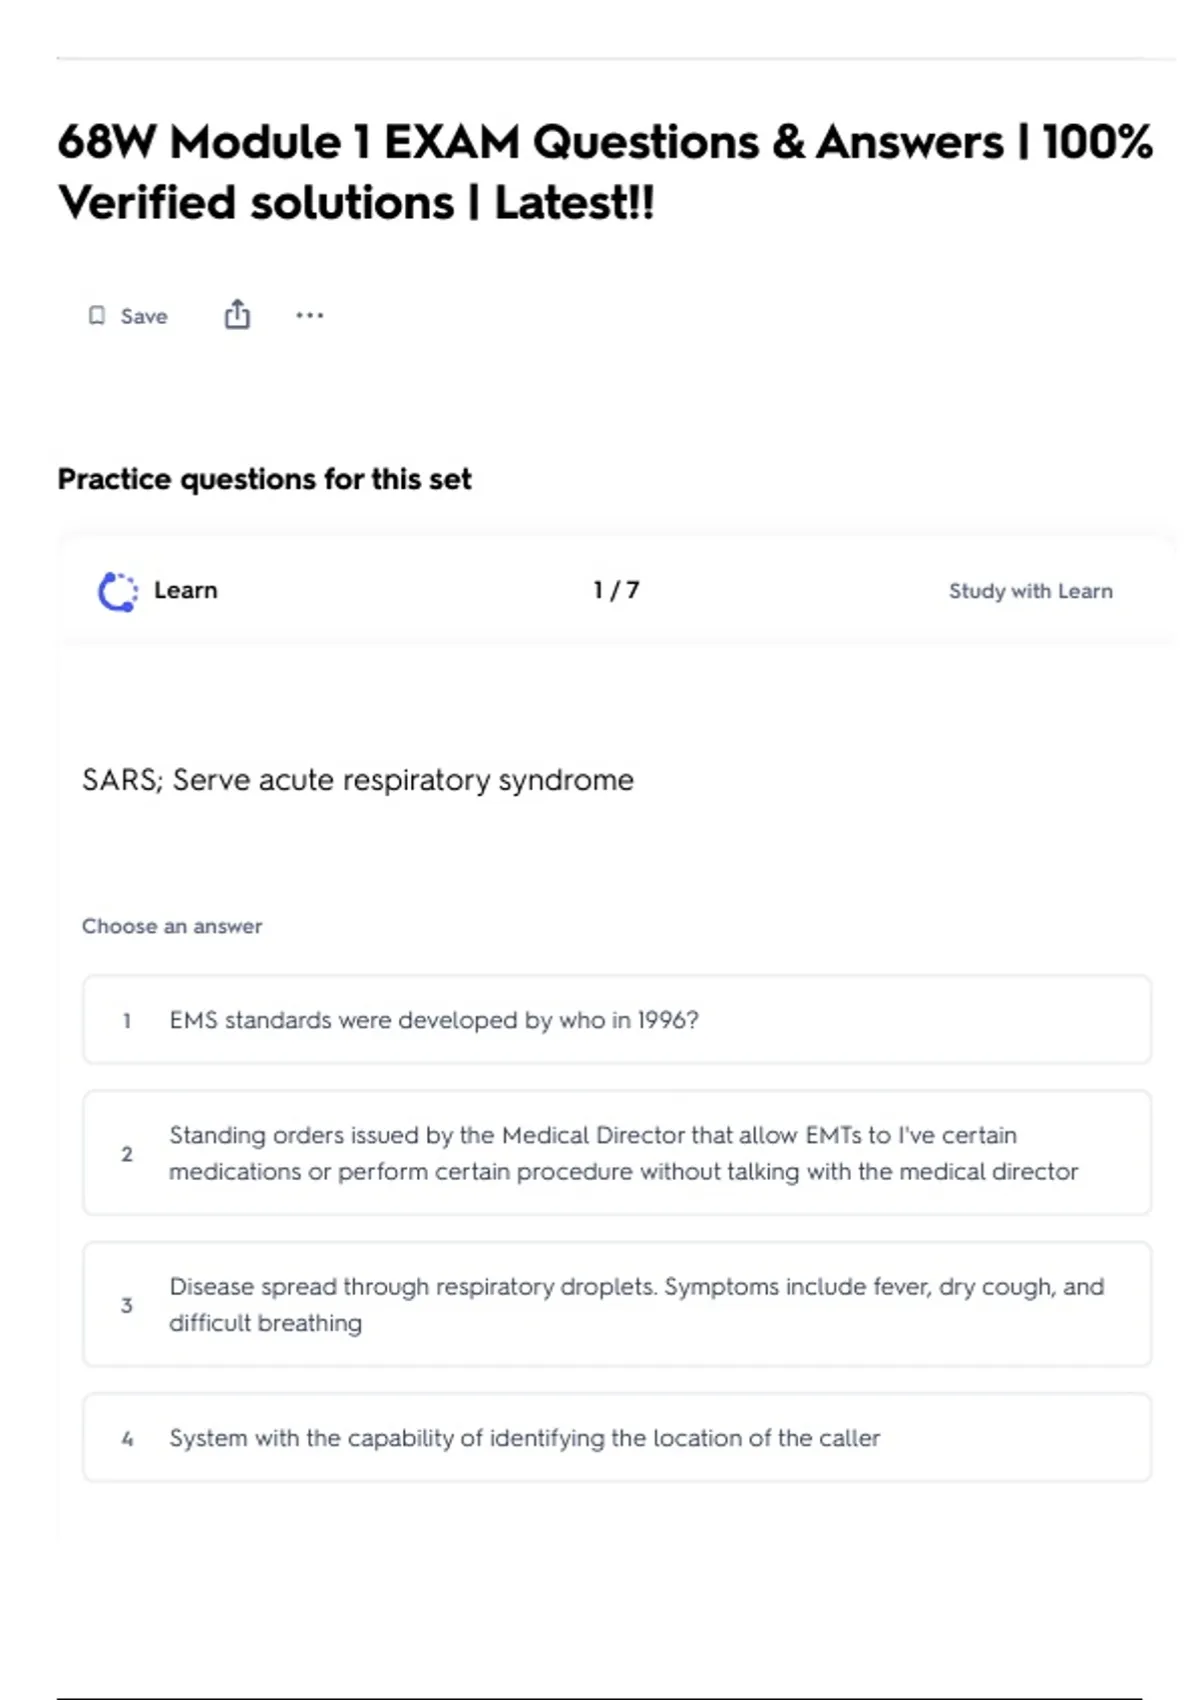This screenshot has width=1200, height=1700.
Task: Click the "Practice questions for this set" heading
Action: coord(264,479)
